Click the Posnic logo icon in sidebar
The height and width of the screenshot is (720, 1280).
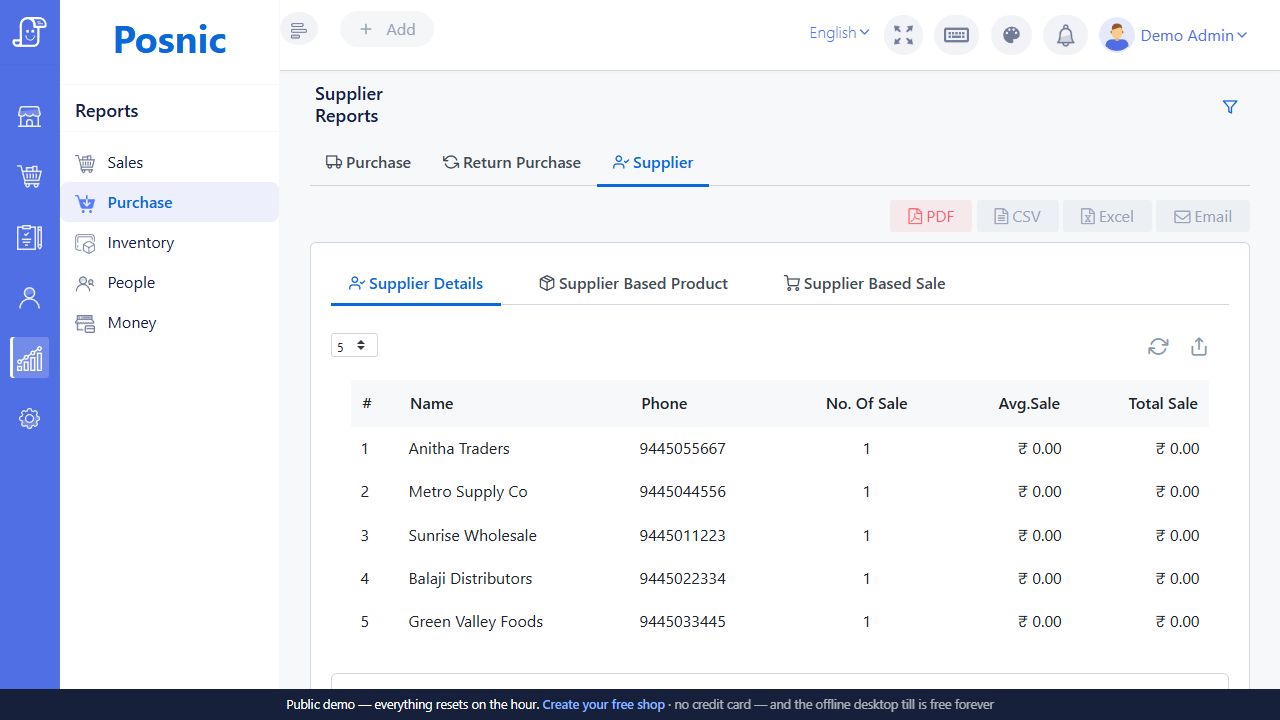(30, 32)
